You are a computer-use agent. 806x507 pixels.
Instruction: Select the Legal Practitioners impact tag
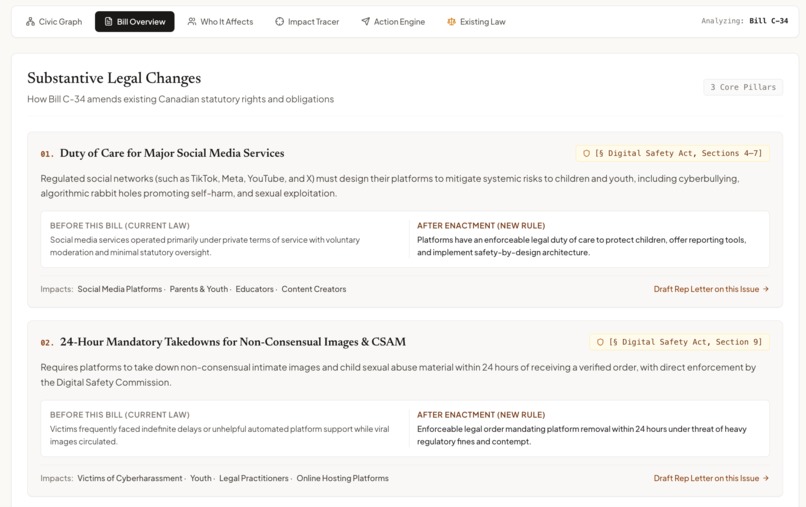(x=254, y=478)
